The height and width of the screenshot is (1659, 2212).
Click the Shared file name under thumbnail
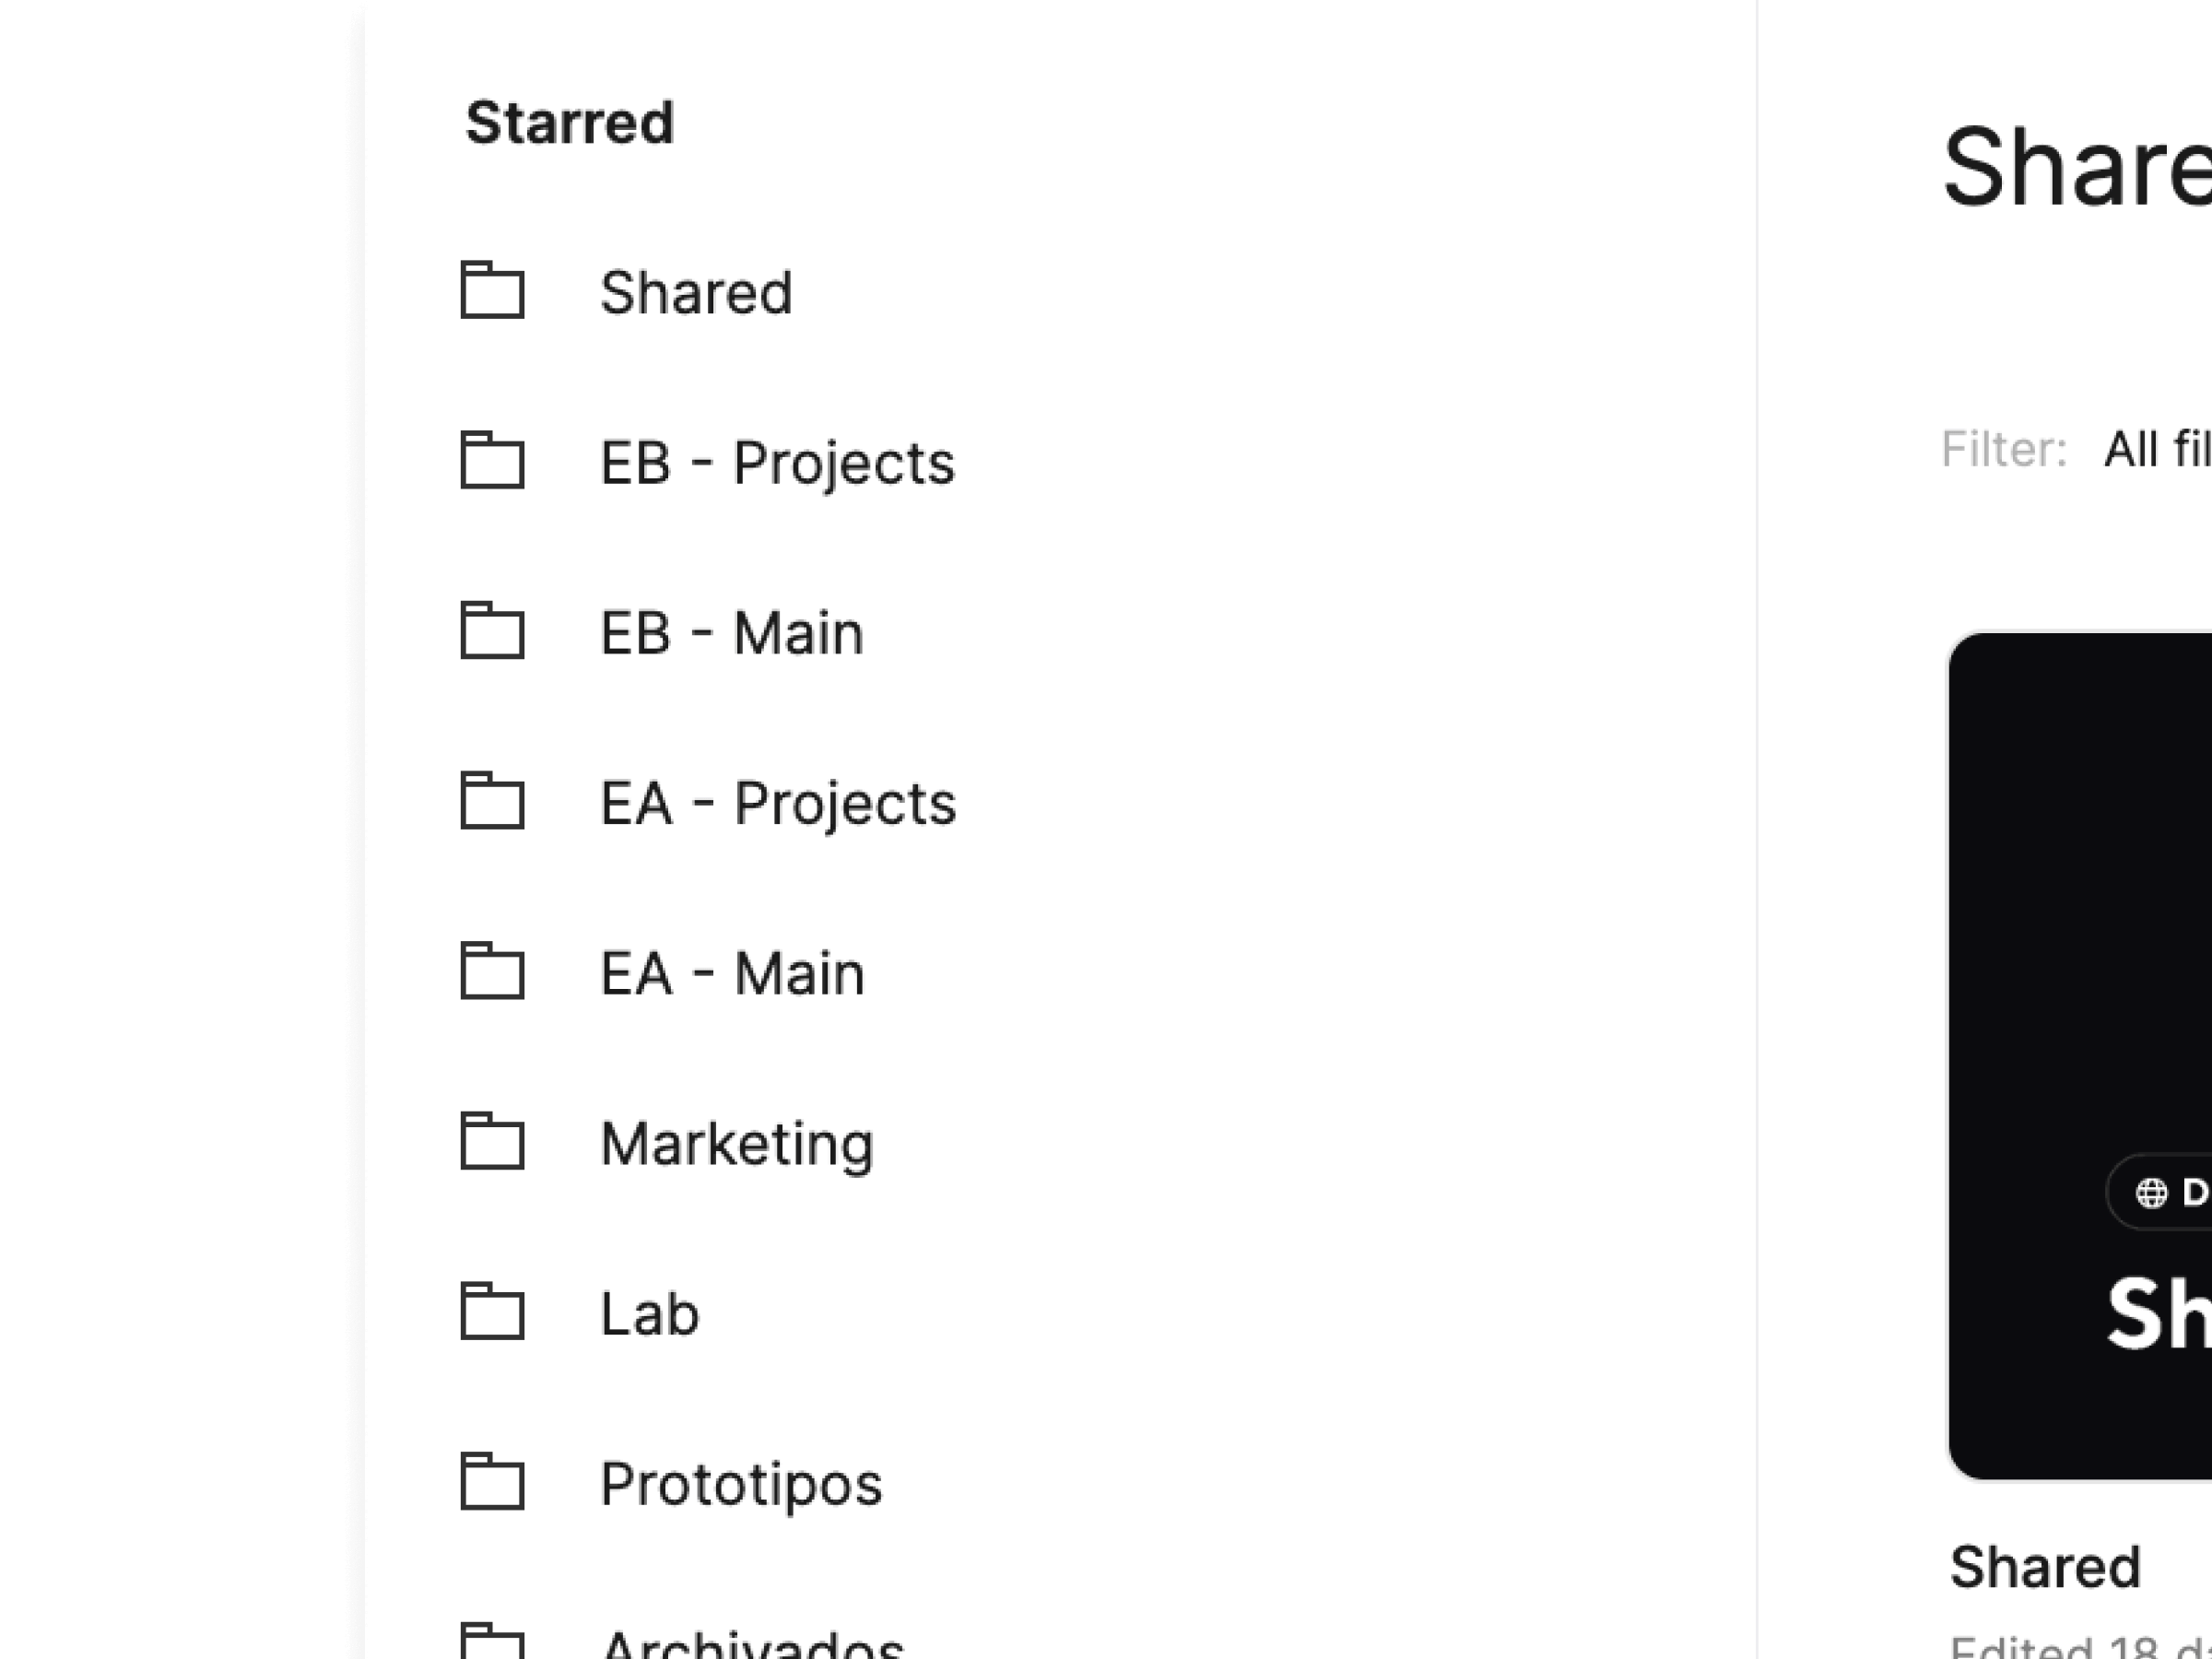point(2045,1567)
